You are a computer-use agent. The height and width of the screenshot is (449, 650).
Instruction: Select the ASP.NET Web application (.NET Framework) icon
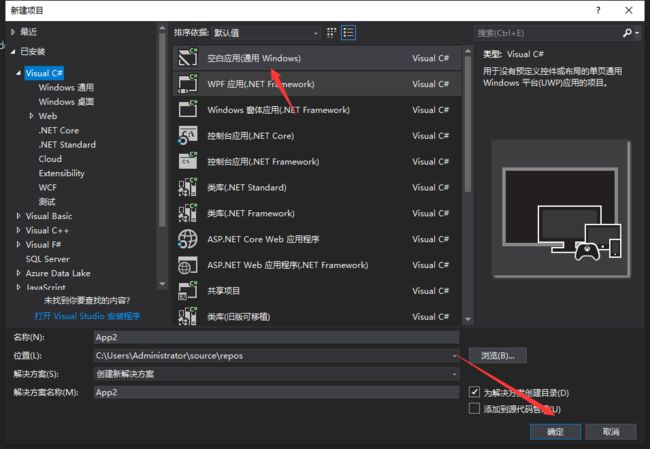click(x=188, y=265)
